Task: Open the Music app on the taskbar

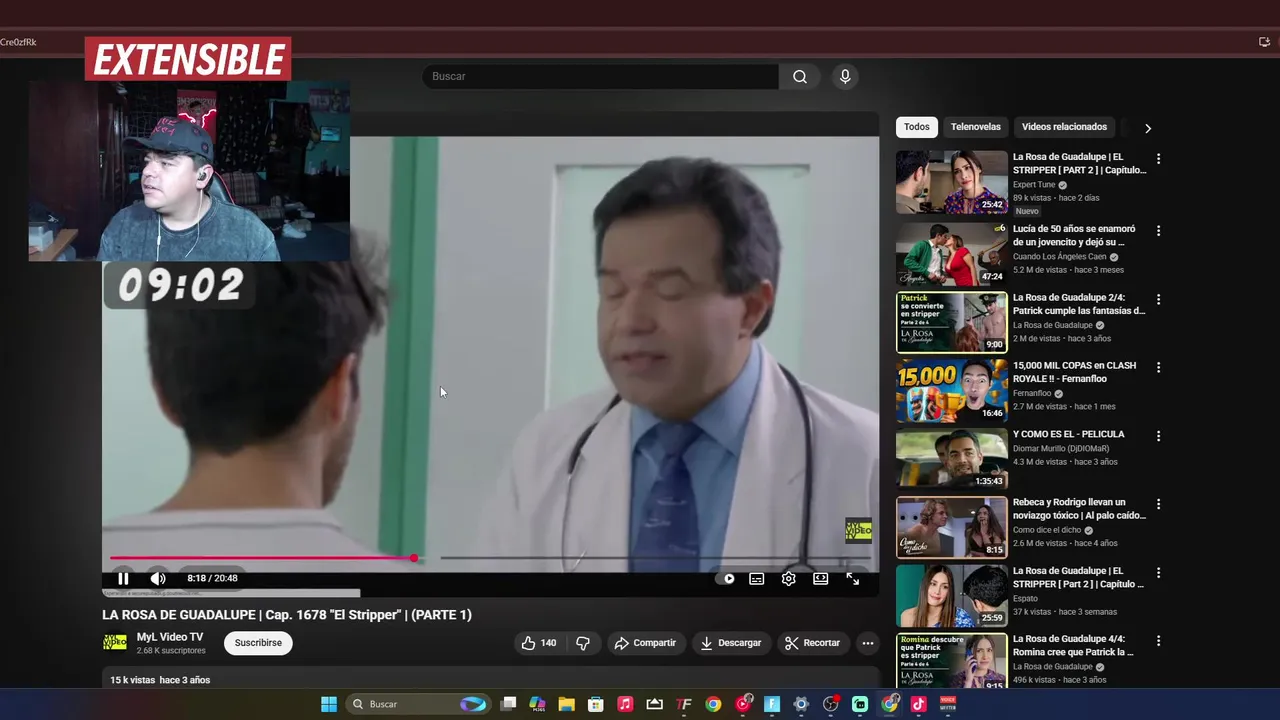Action: pos(625,704)
